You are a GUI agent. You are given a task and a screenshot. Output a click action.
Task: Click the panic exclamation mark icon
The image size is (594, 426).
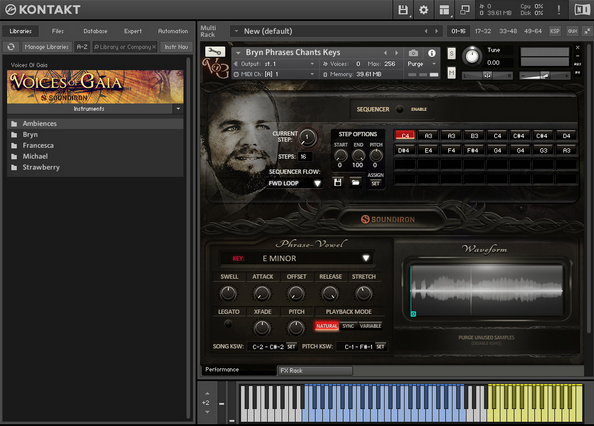pos(559,10)
